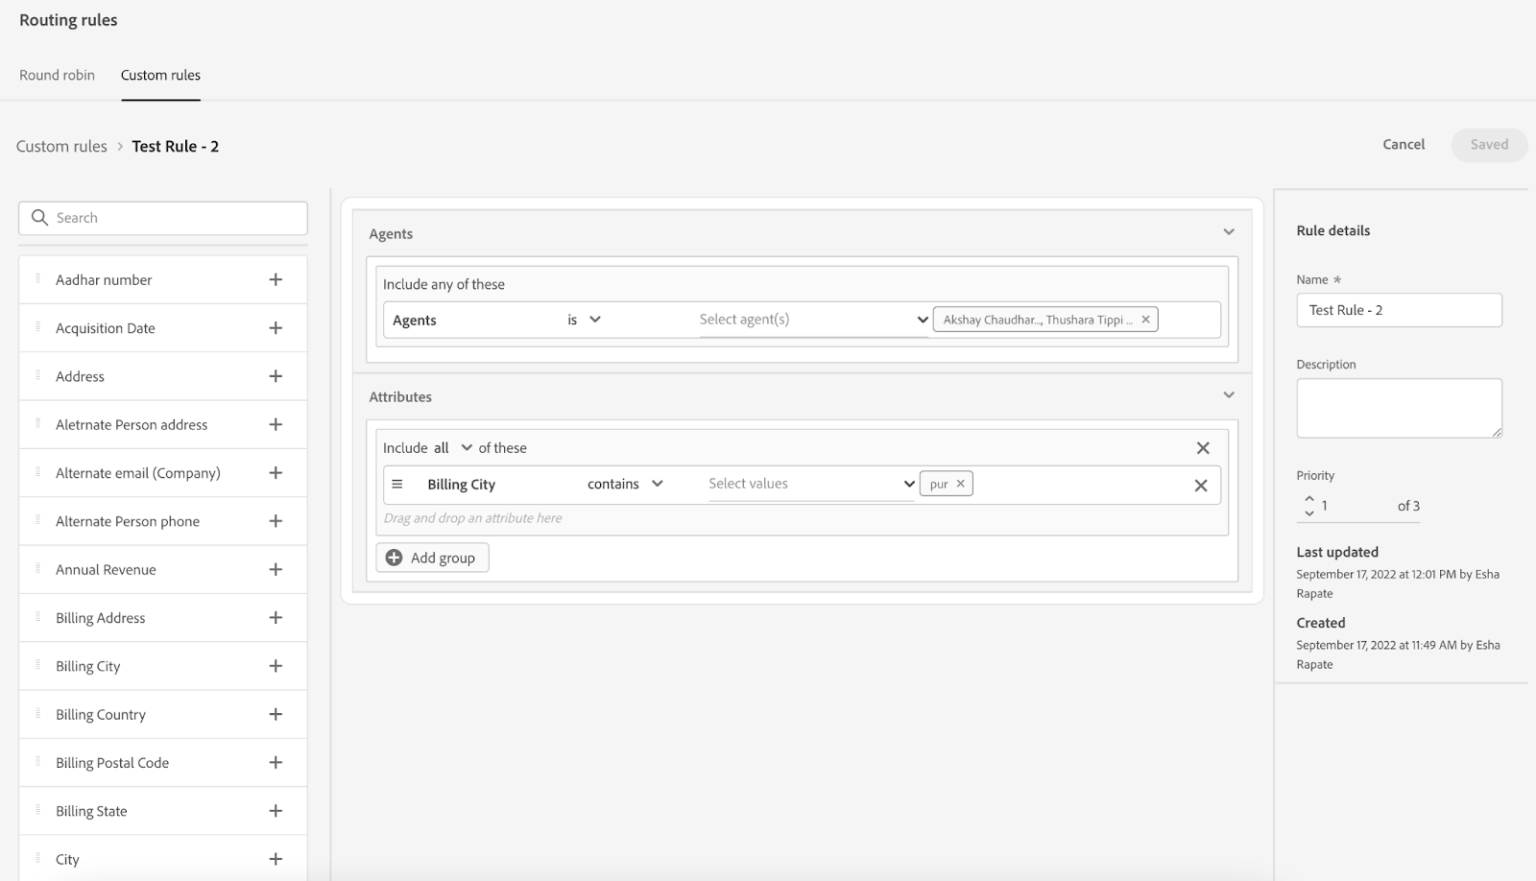Switch to the Round robin tab
1536x881 pixels.
pos(56,75)
